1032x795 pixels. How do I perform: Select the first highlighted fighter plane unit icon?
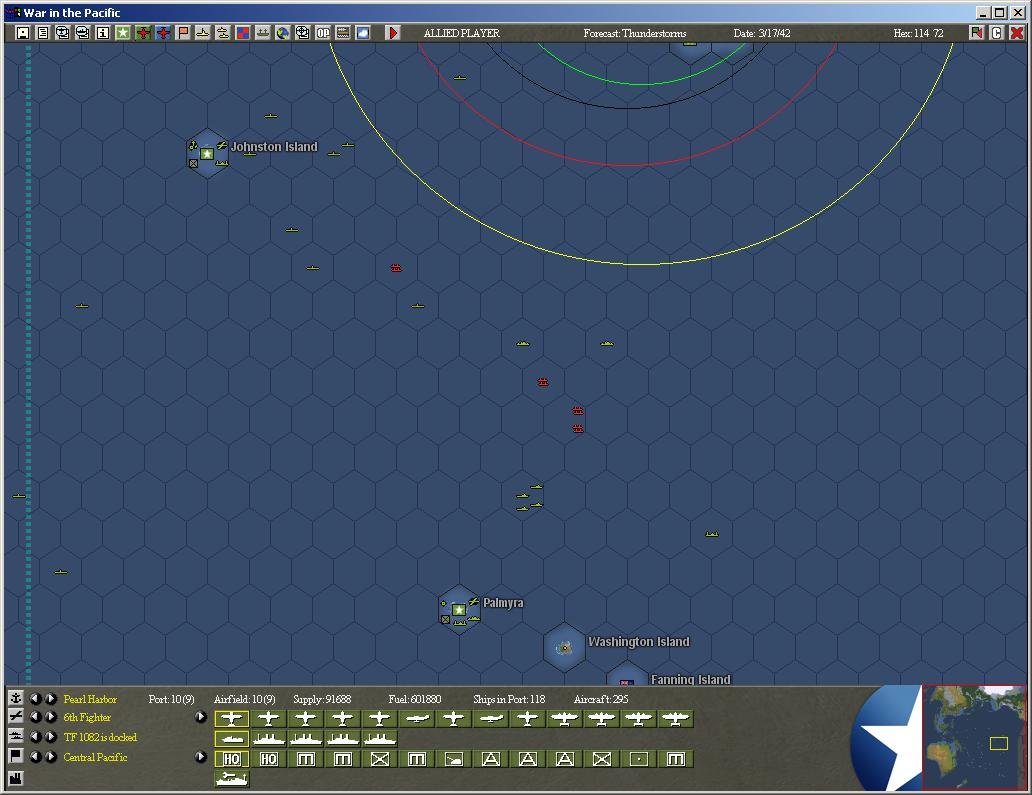pyautogui.click(x=232, y=719)
